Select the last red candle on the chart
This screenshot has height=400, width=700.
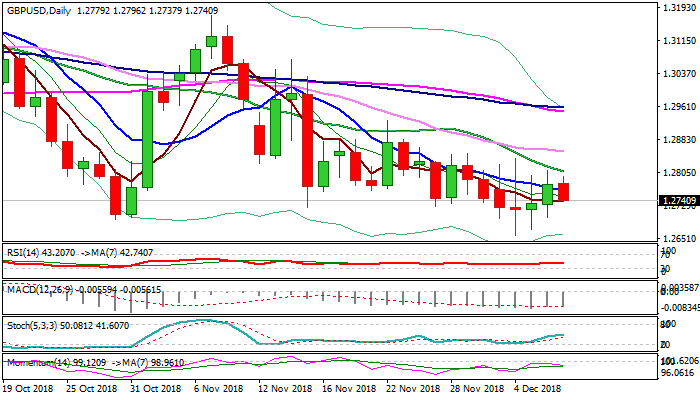tap(564, 192)
